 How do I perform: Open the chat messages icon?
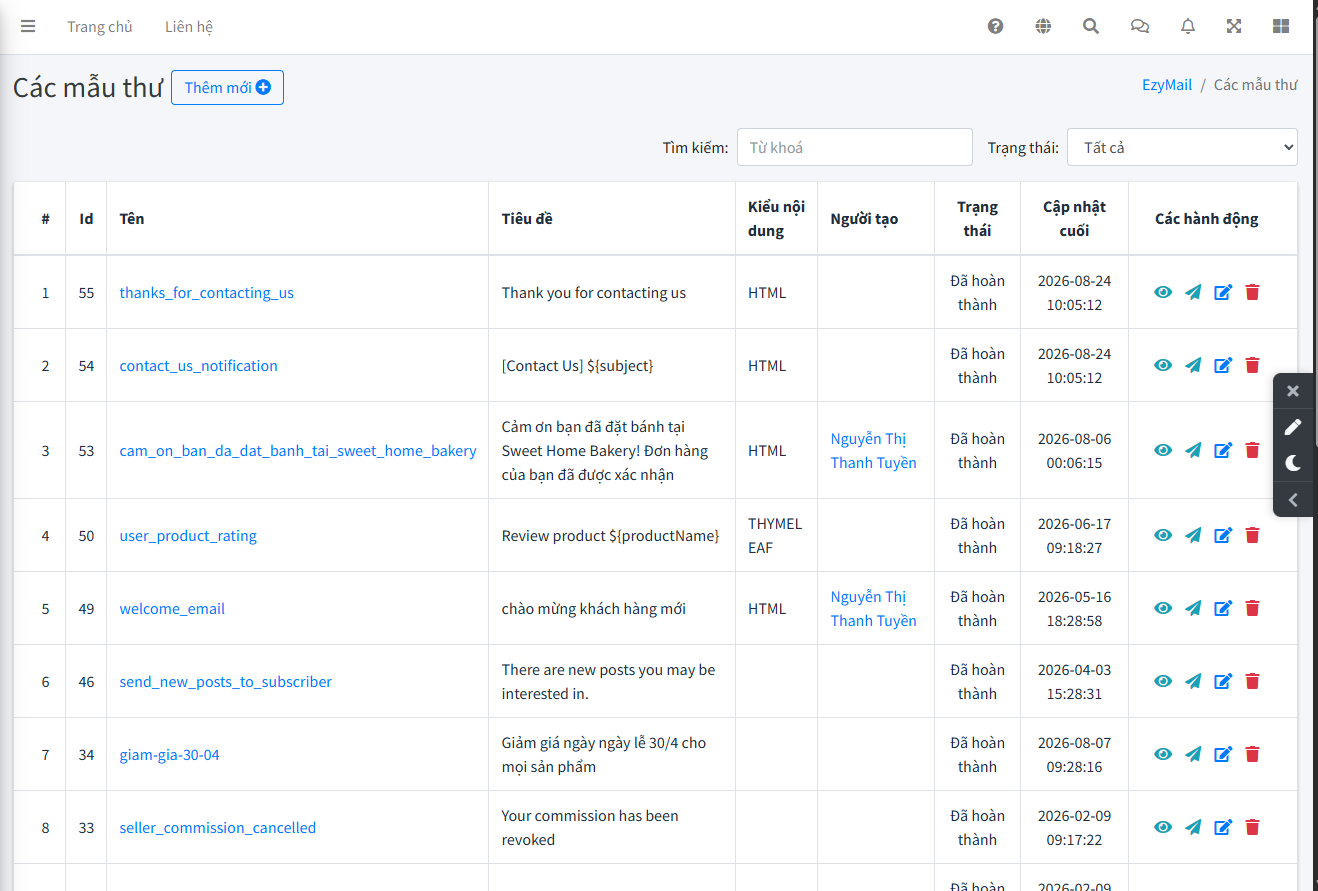pos(1140,27)
